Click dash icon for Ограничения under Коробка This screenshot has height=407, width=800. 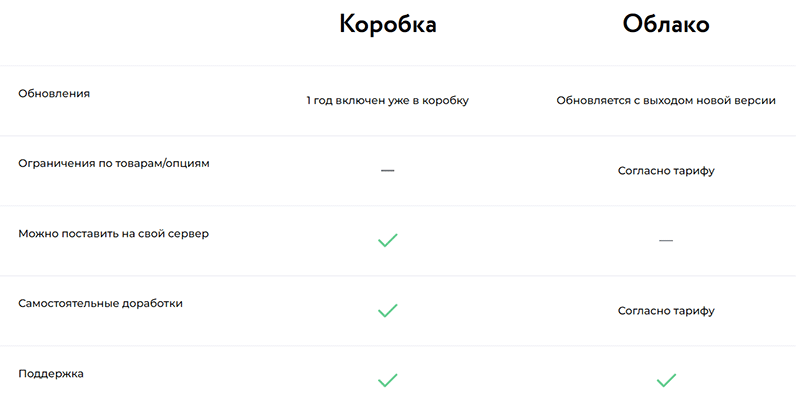coord(388,170)
